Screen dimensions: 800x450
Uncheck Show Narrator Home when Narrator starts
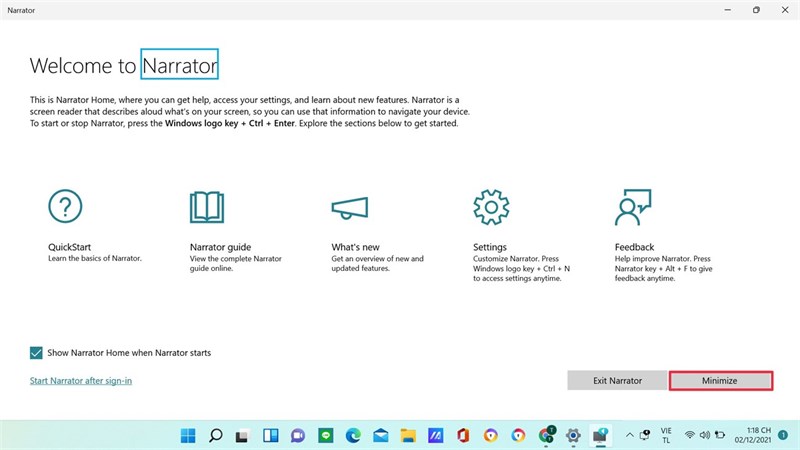pos(36,353)
